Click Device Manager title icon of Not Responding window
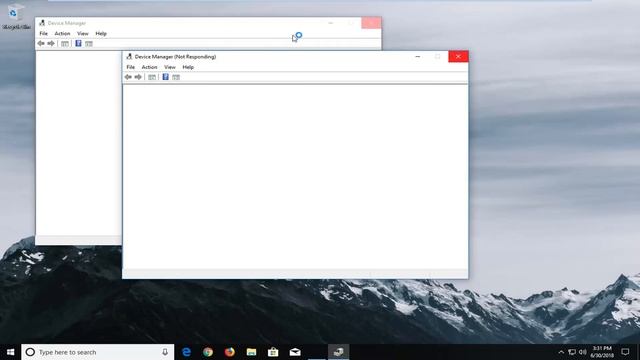Viewport: 640px width, 360px height. (129, 56)
